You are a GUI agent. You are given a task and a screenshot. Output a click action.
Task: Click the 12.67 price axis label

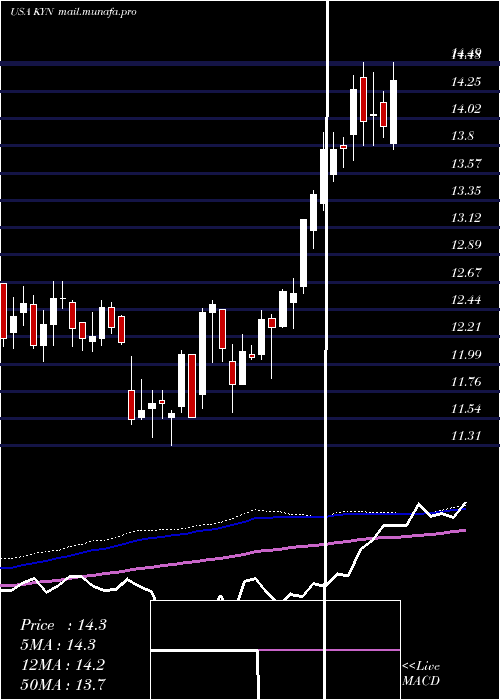[466, 272]
